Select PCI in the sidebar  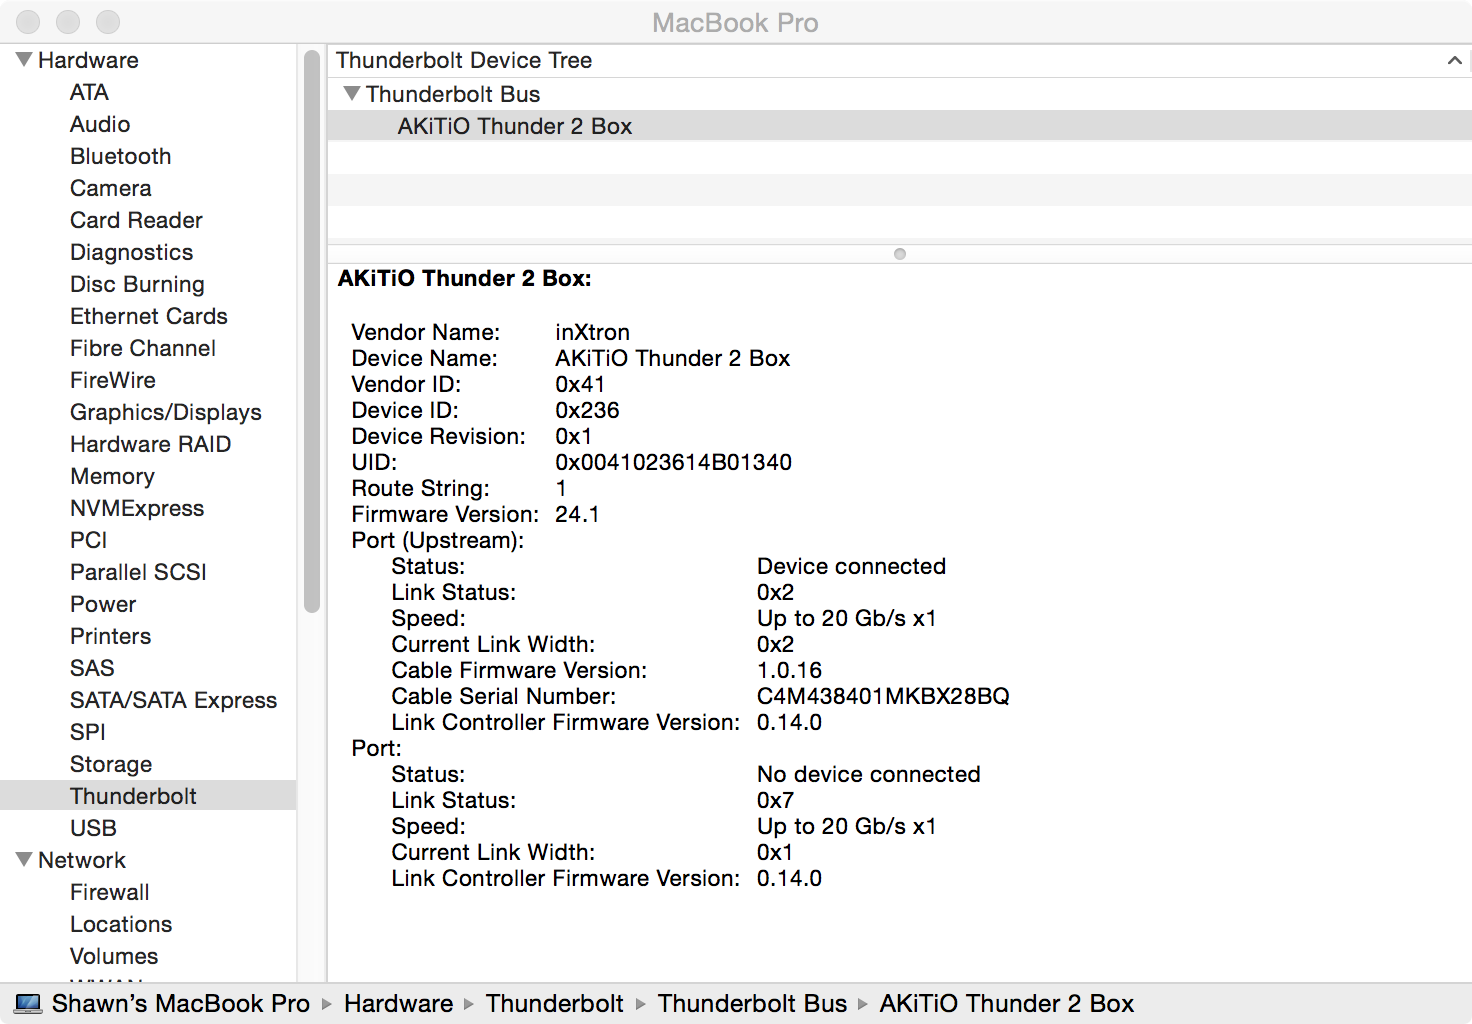[x=89, y=540]
